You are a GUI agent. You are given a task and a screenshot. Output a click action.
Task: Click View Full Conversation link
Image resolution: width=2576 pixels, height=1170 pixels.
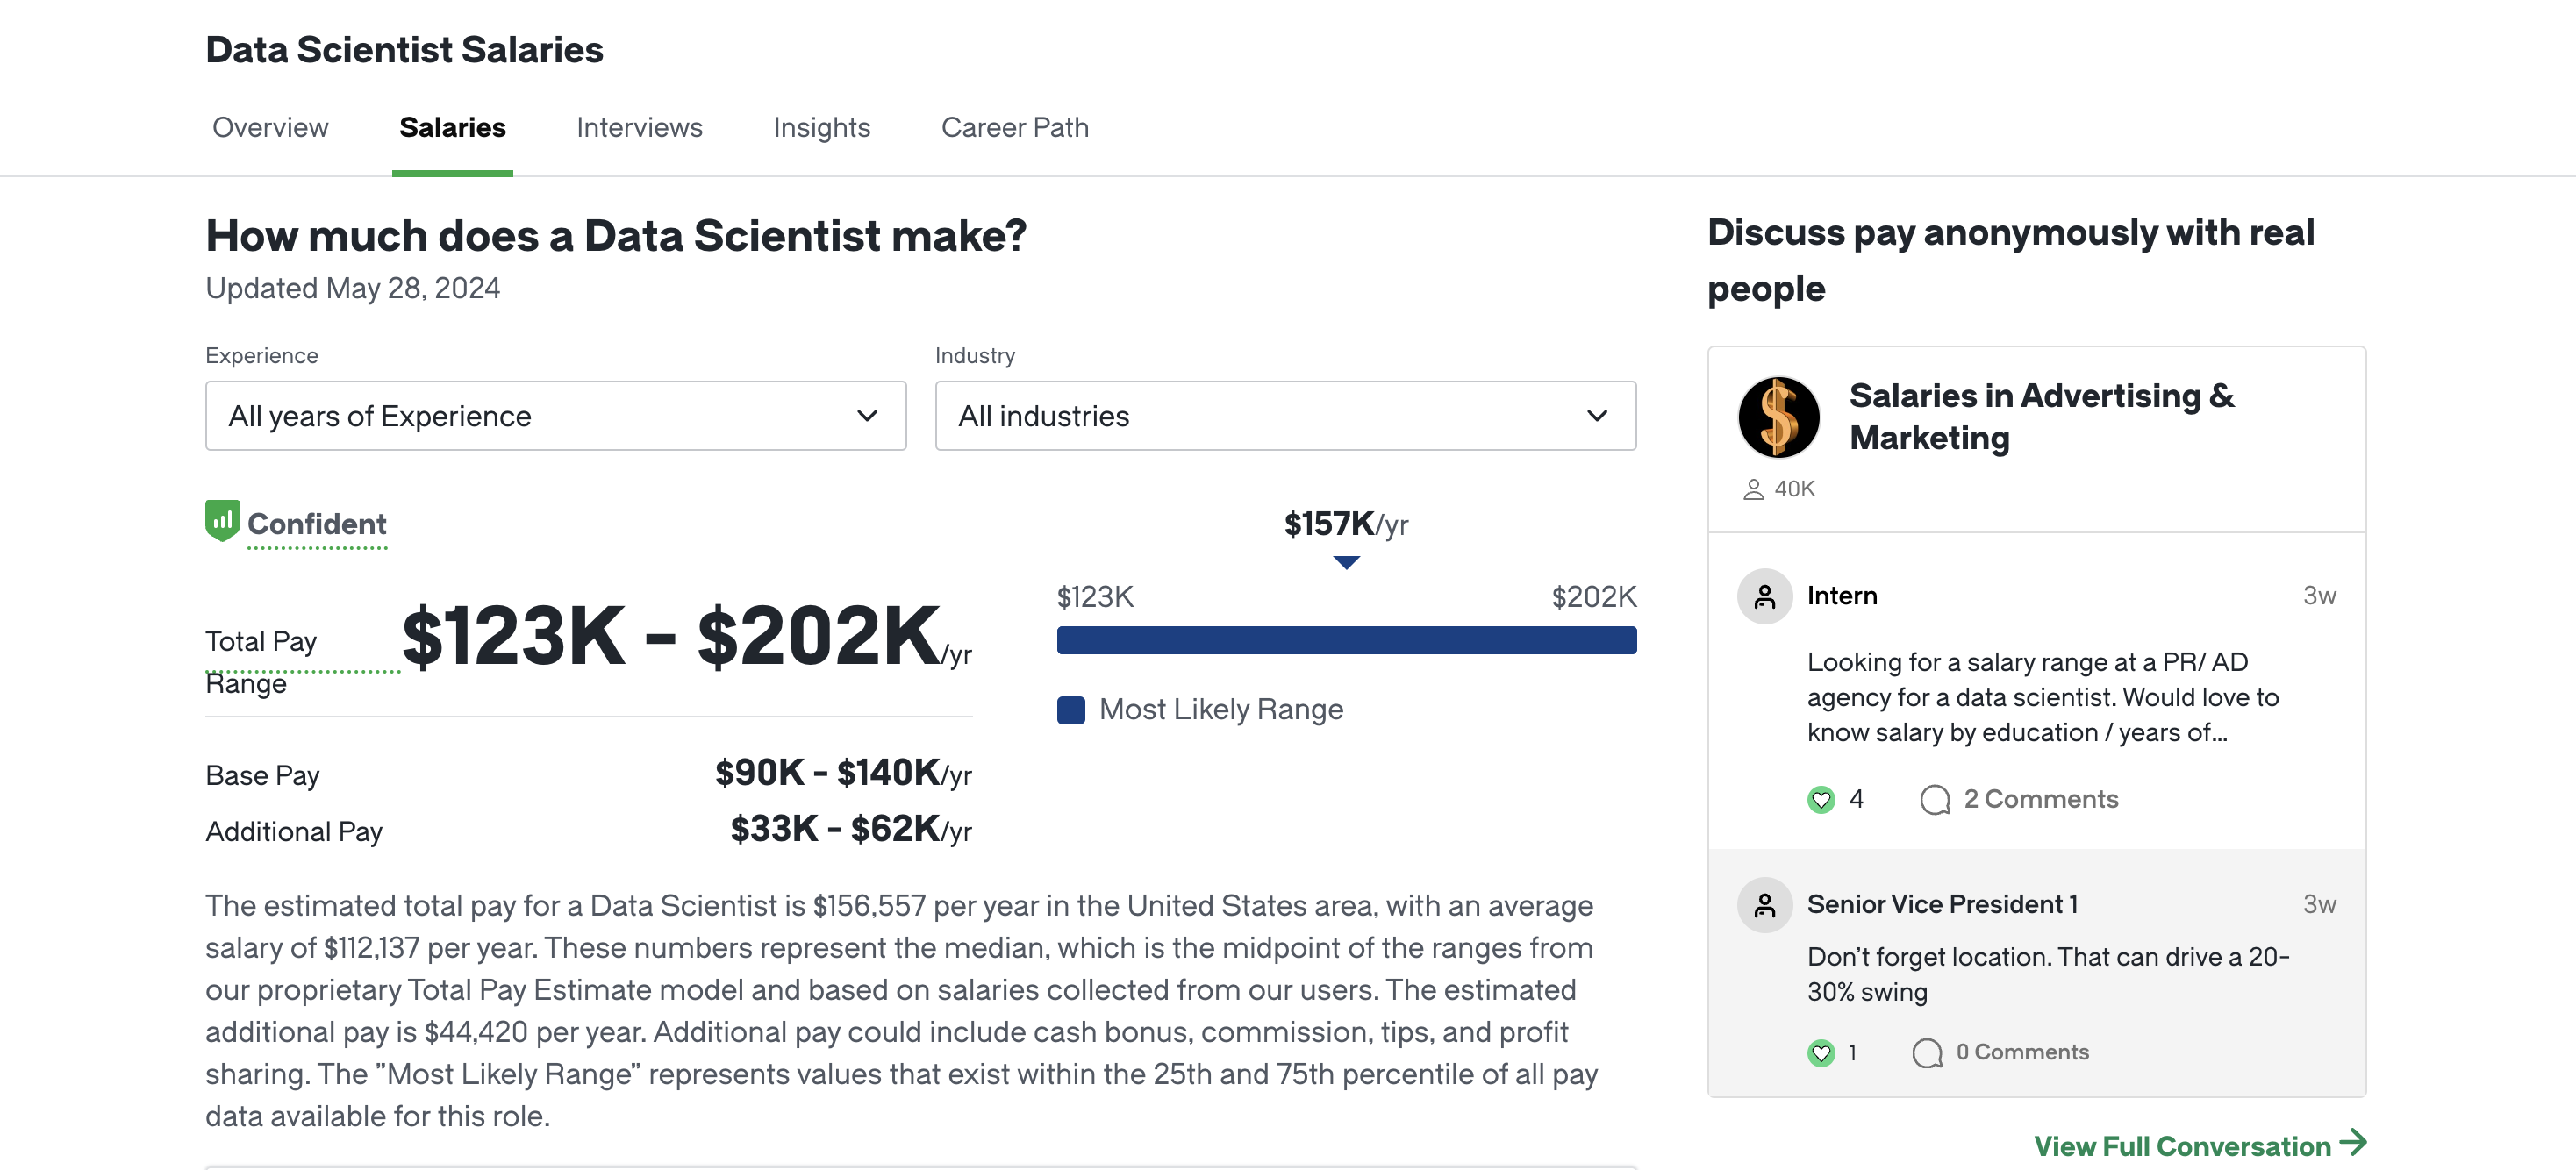[2182, 1146]
